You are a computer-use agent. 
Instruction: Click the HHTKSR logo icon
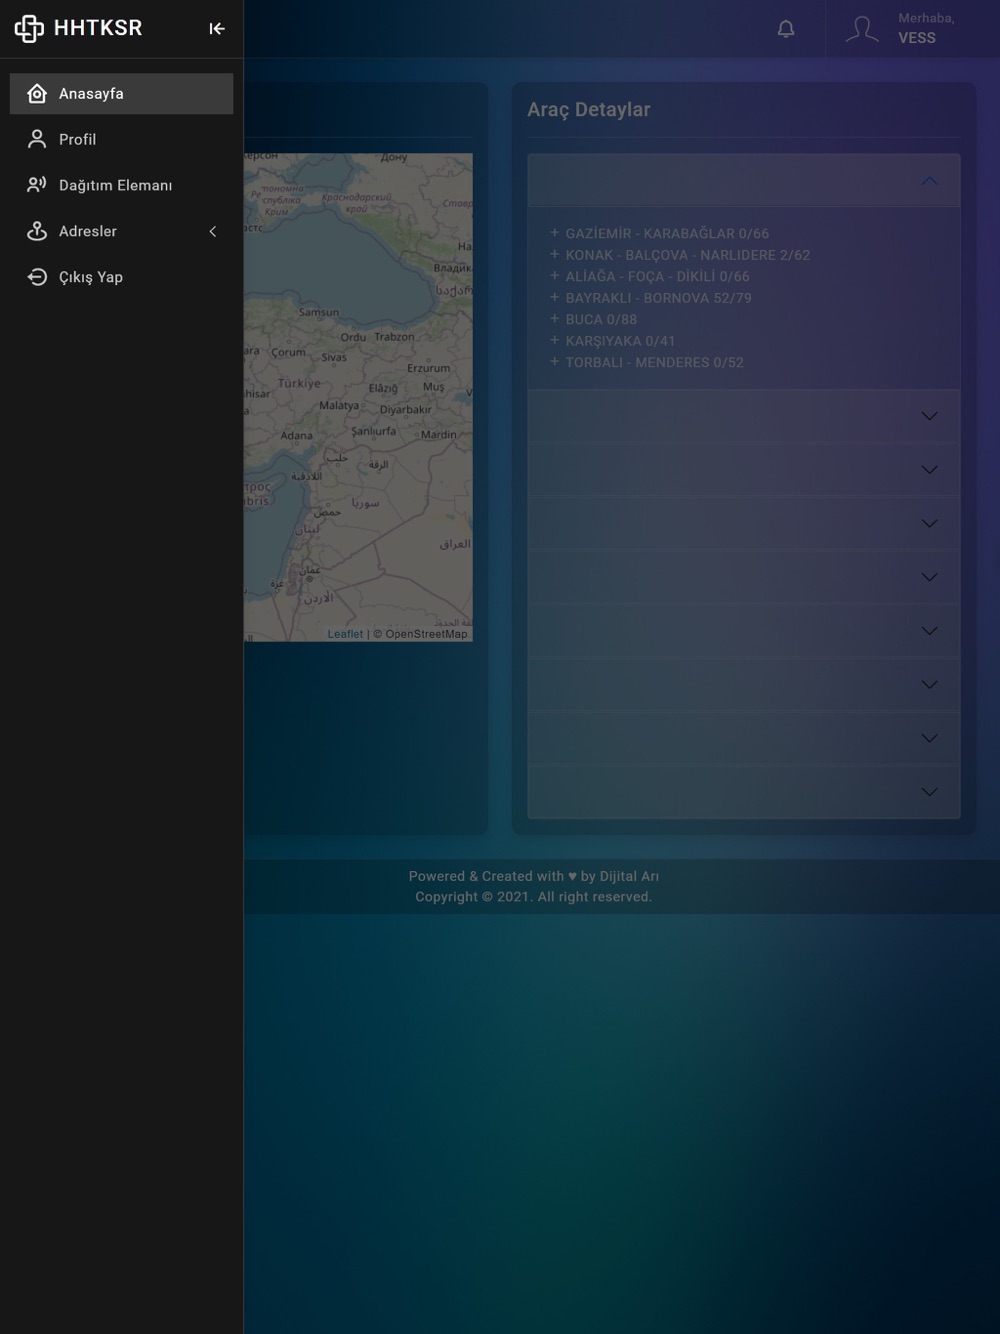[x=29, y=29]
